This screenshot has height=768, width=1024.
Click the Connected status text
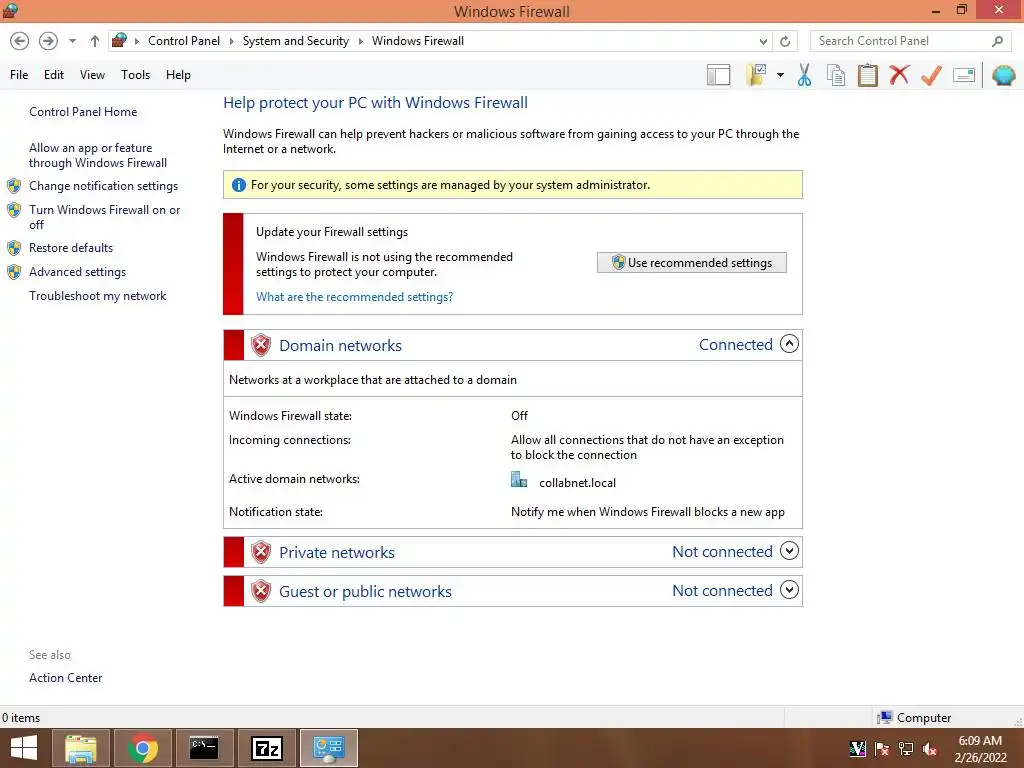point(735,345)
